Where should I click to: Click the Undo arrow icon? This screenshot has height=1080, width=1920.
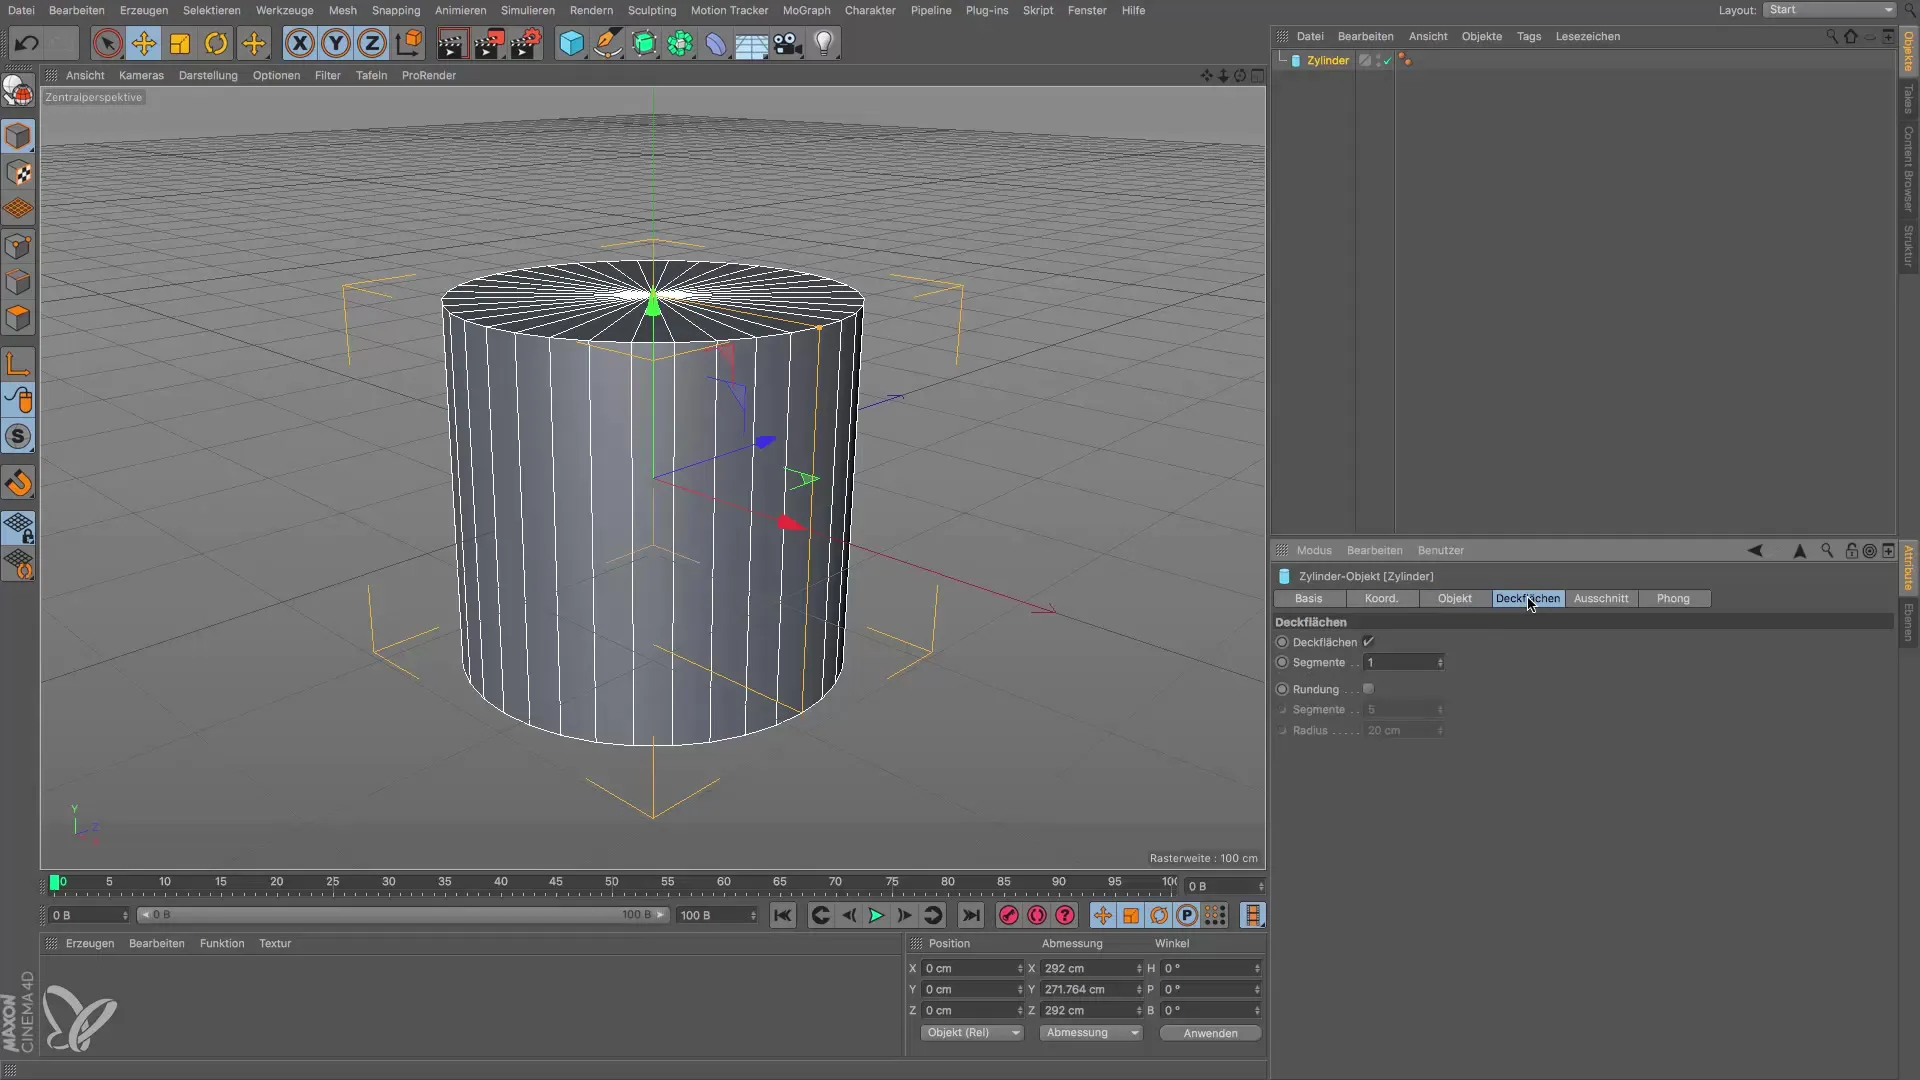(x=27, y=43)
